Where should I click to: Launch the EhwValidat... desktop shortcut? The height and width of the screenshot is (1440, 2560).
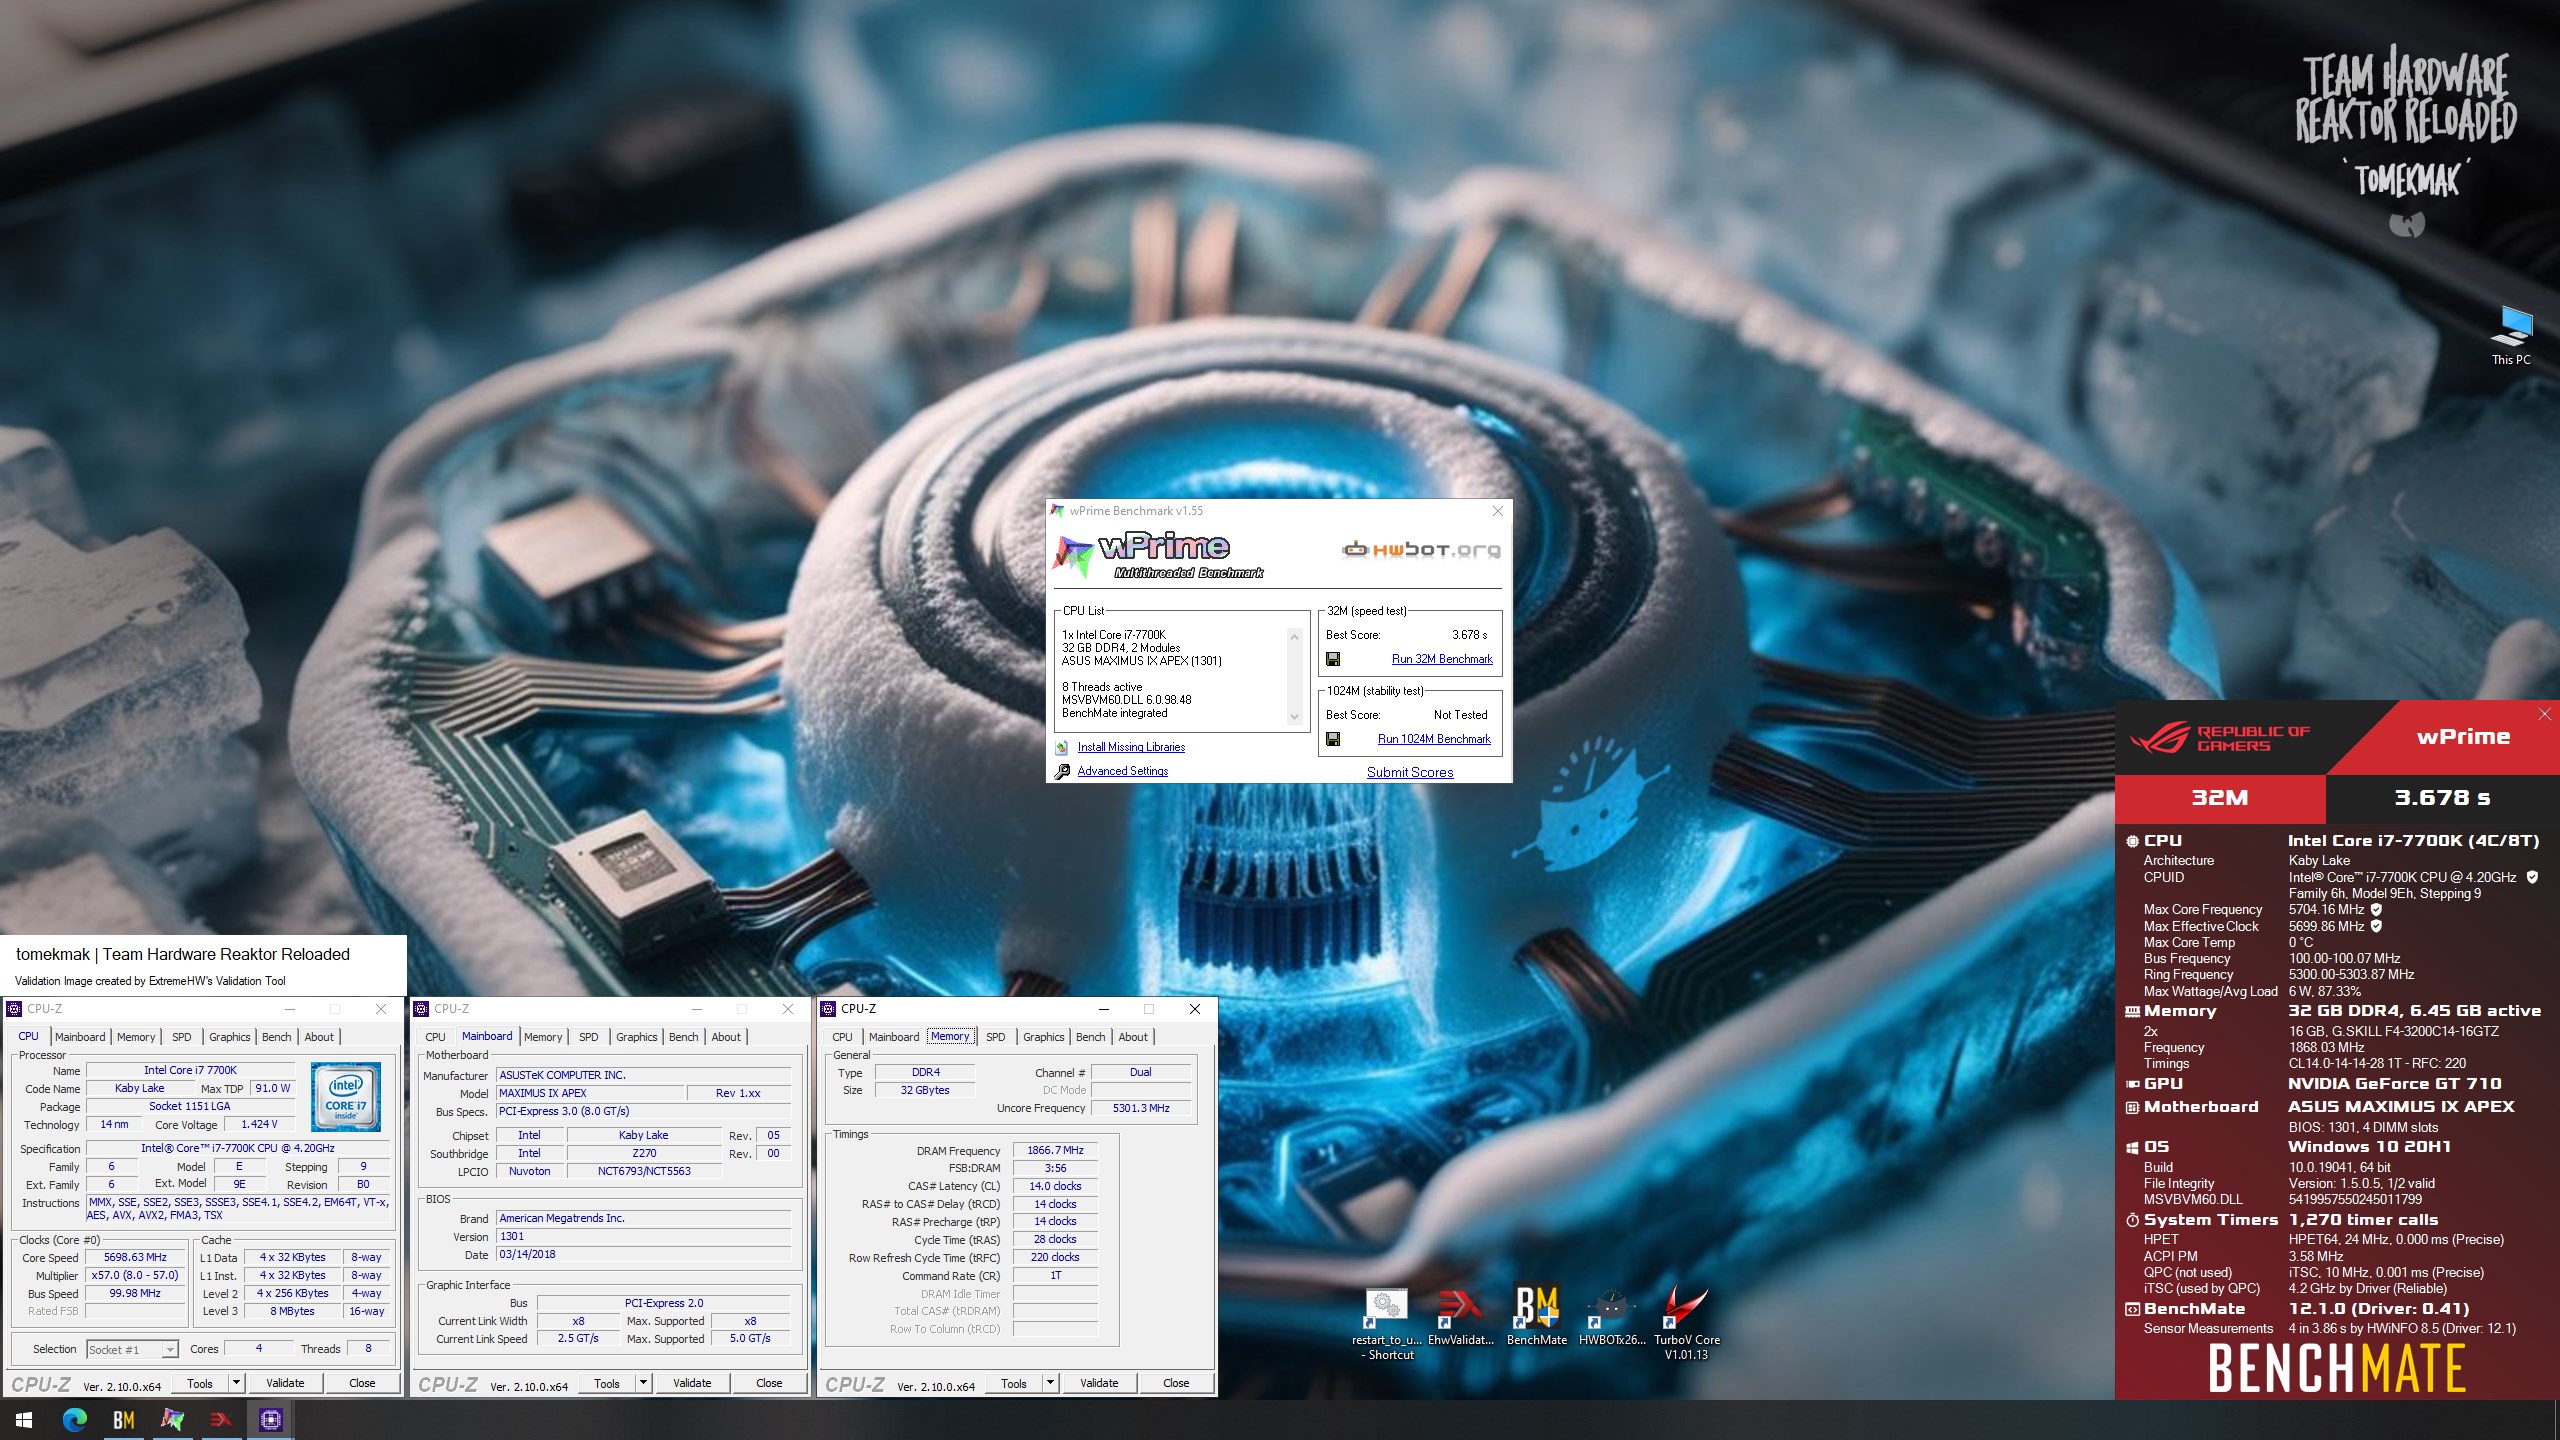point(1460,1317)
